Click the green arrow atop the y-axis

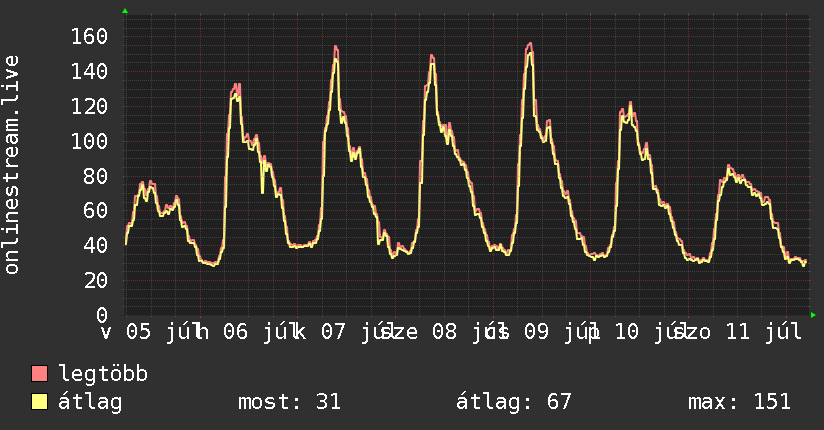coord(125,11)
